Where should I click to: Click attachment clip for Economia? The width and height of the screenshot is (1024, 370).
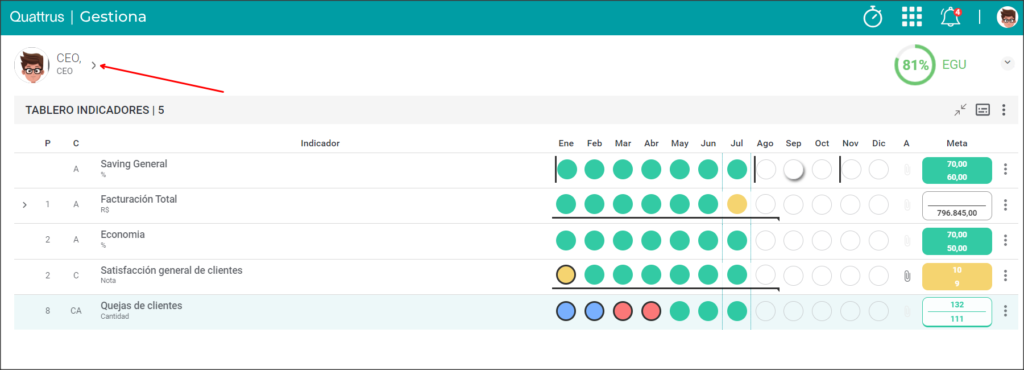(906, 241)
